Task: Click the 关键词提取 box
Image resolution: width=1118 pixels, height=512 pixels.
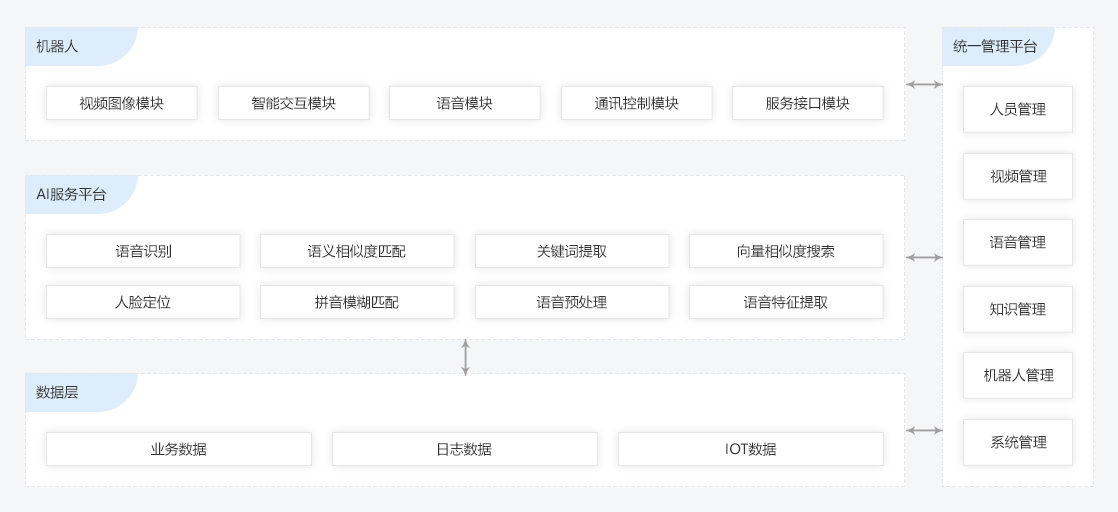Action: pos(572,251)
